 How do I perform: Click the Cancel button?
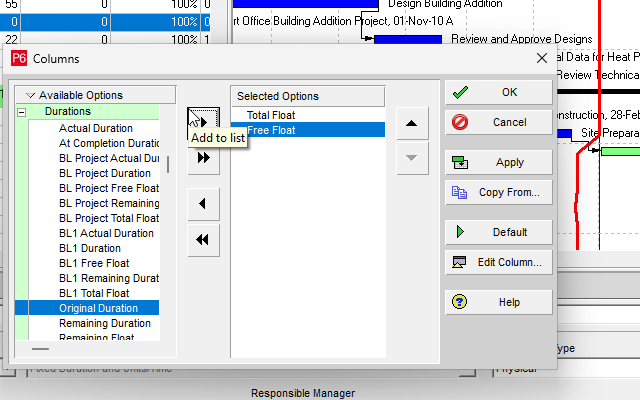point(498,122)
